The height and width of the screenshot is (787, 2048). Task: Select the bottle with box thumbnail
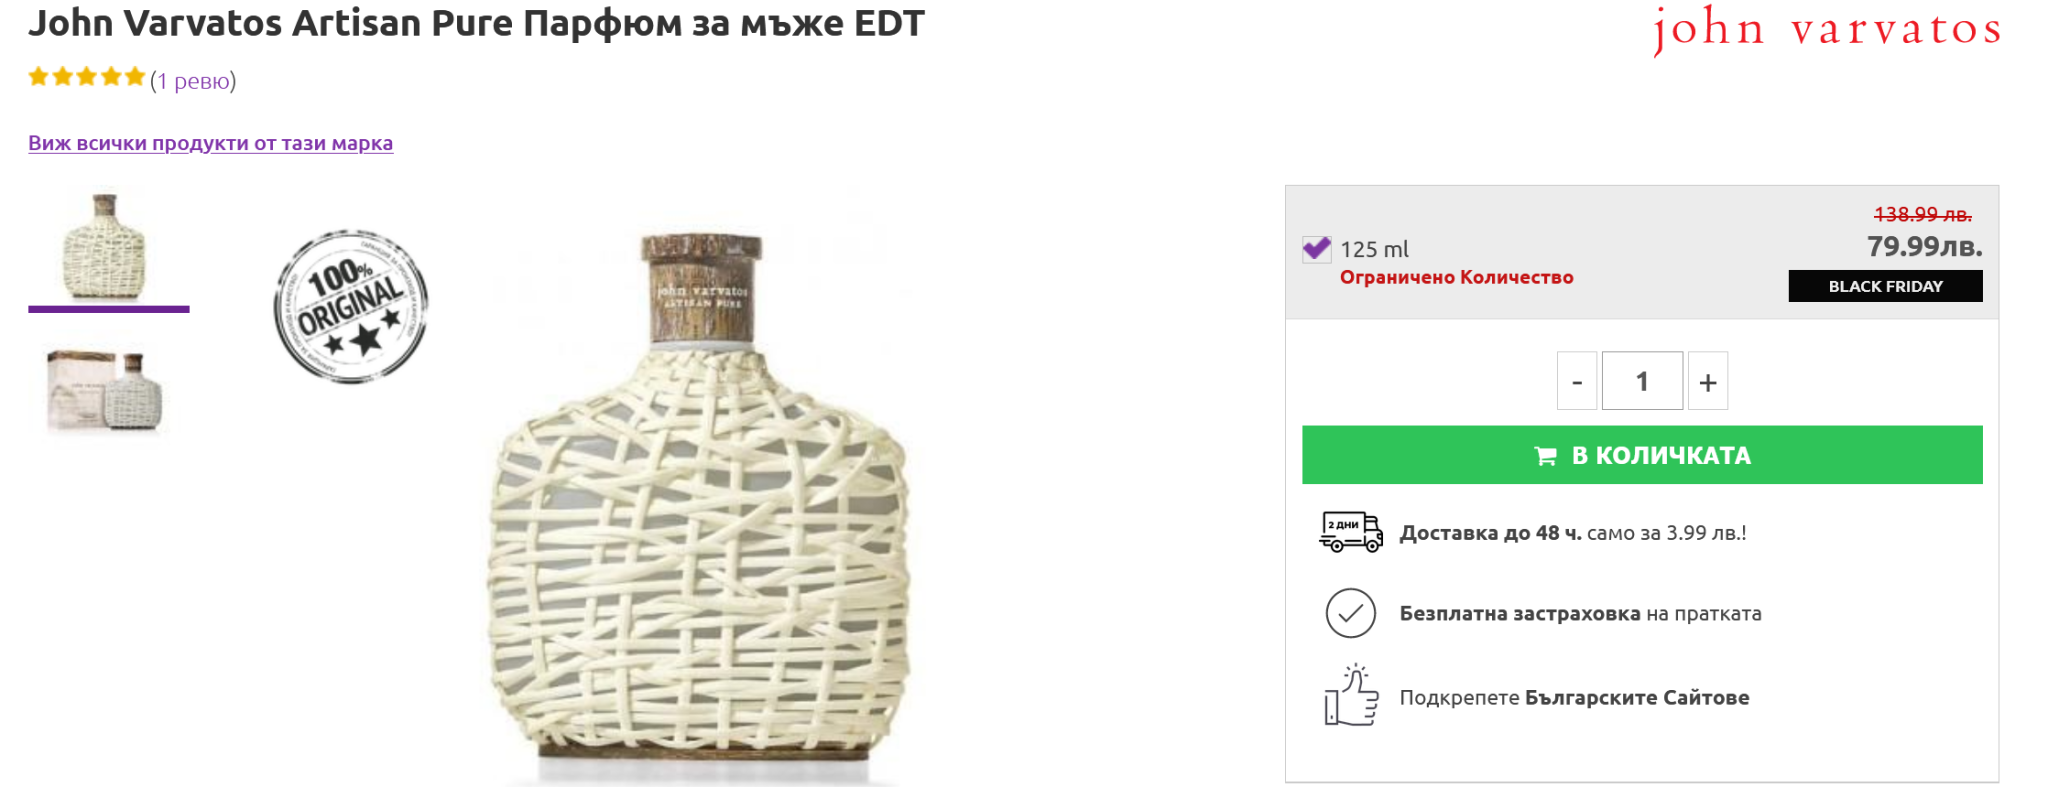coord(106,391)
